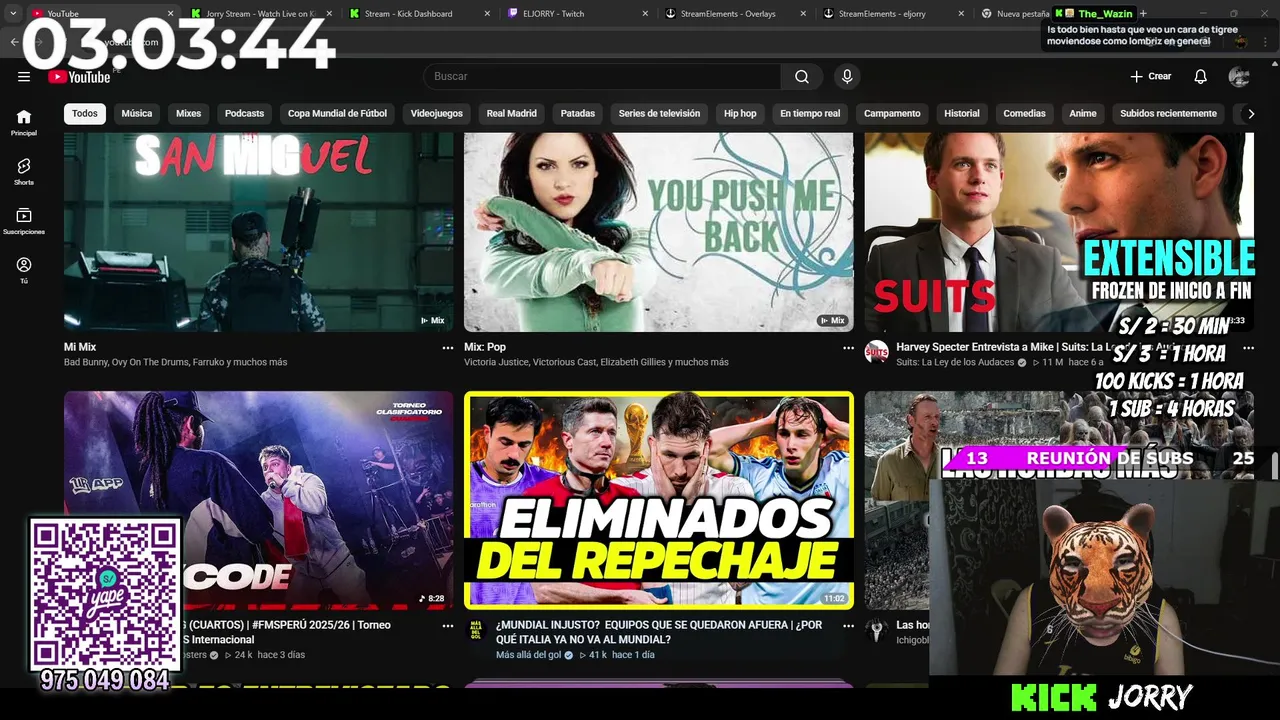
Task: Select the Patadas filter chip
Action: (578, 114)
